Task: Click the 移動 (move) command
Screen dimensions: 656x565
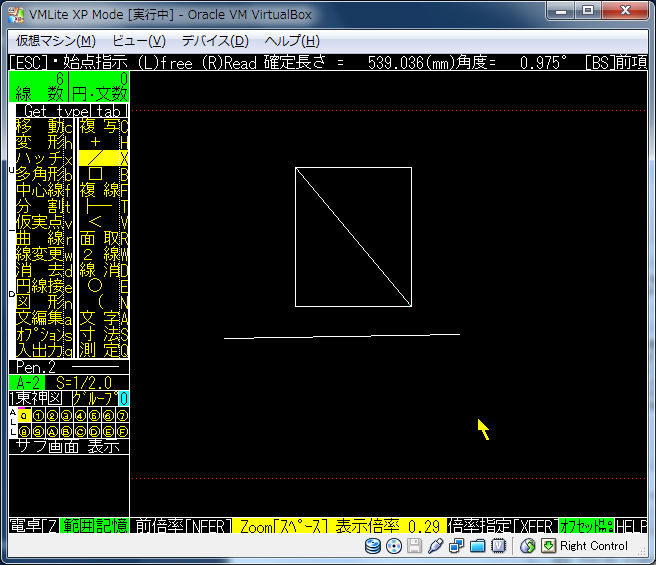Action: pyautogui.click(x=40, y=127)
